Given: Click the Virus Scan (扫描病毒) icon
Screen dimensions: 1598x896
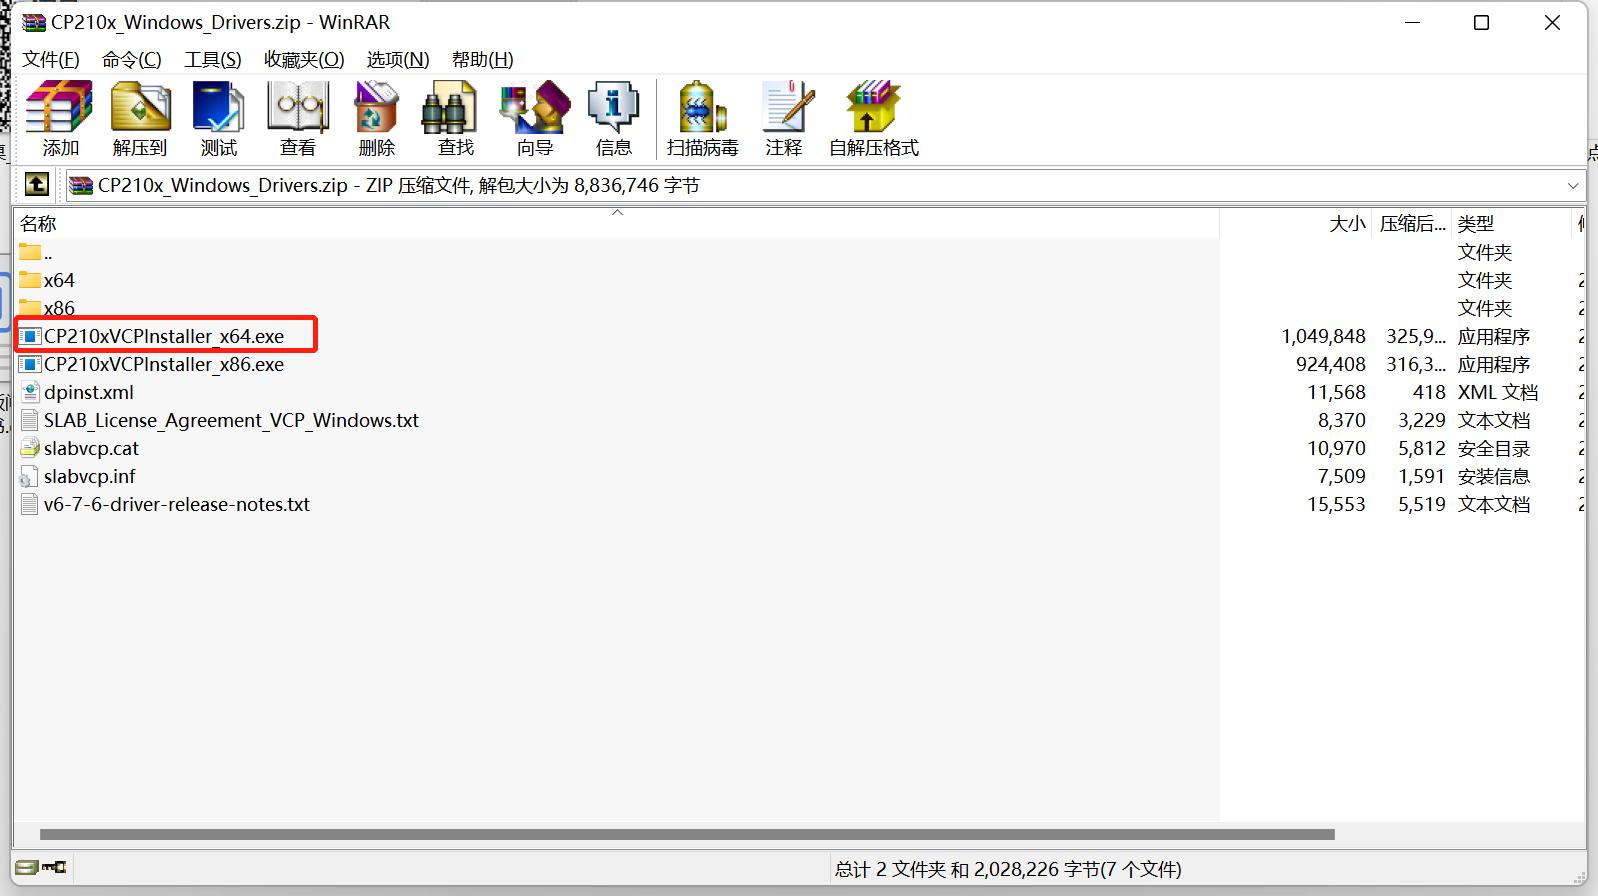Looking at the screenshot, I should [703, 119].
